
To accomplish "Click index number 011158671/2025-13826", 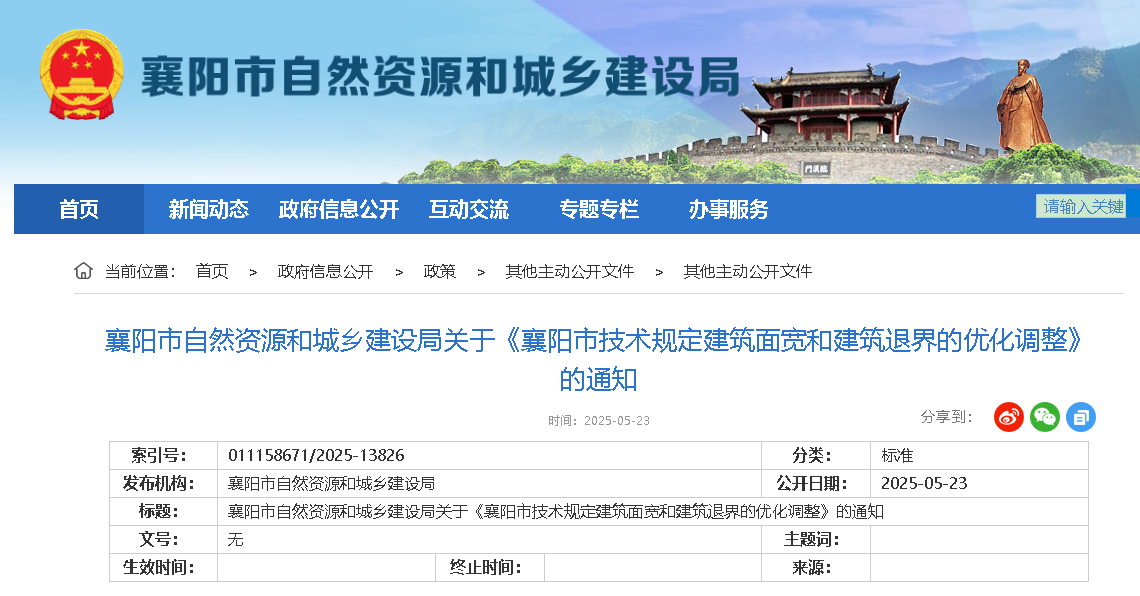I will tap(316, 455).
